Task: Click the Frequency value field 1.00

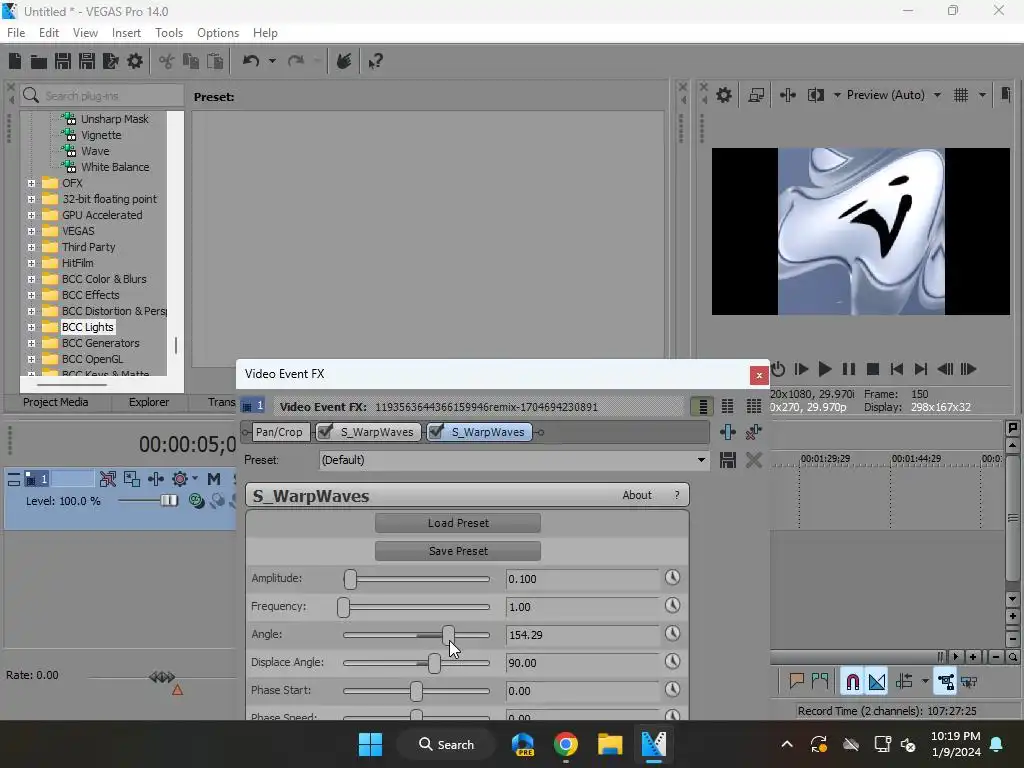Action: pyautogui.click(x=583, y=607)
